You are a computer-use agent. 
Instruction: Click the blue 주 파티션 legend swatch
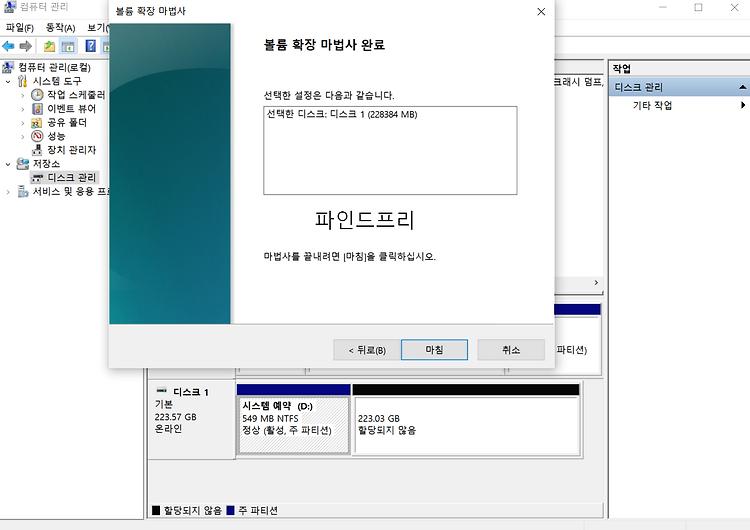230,510
